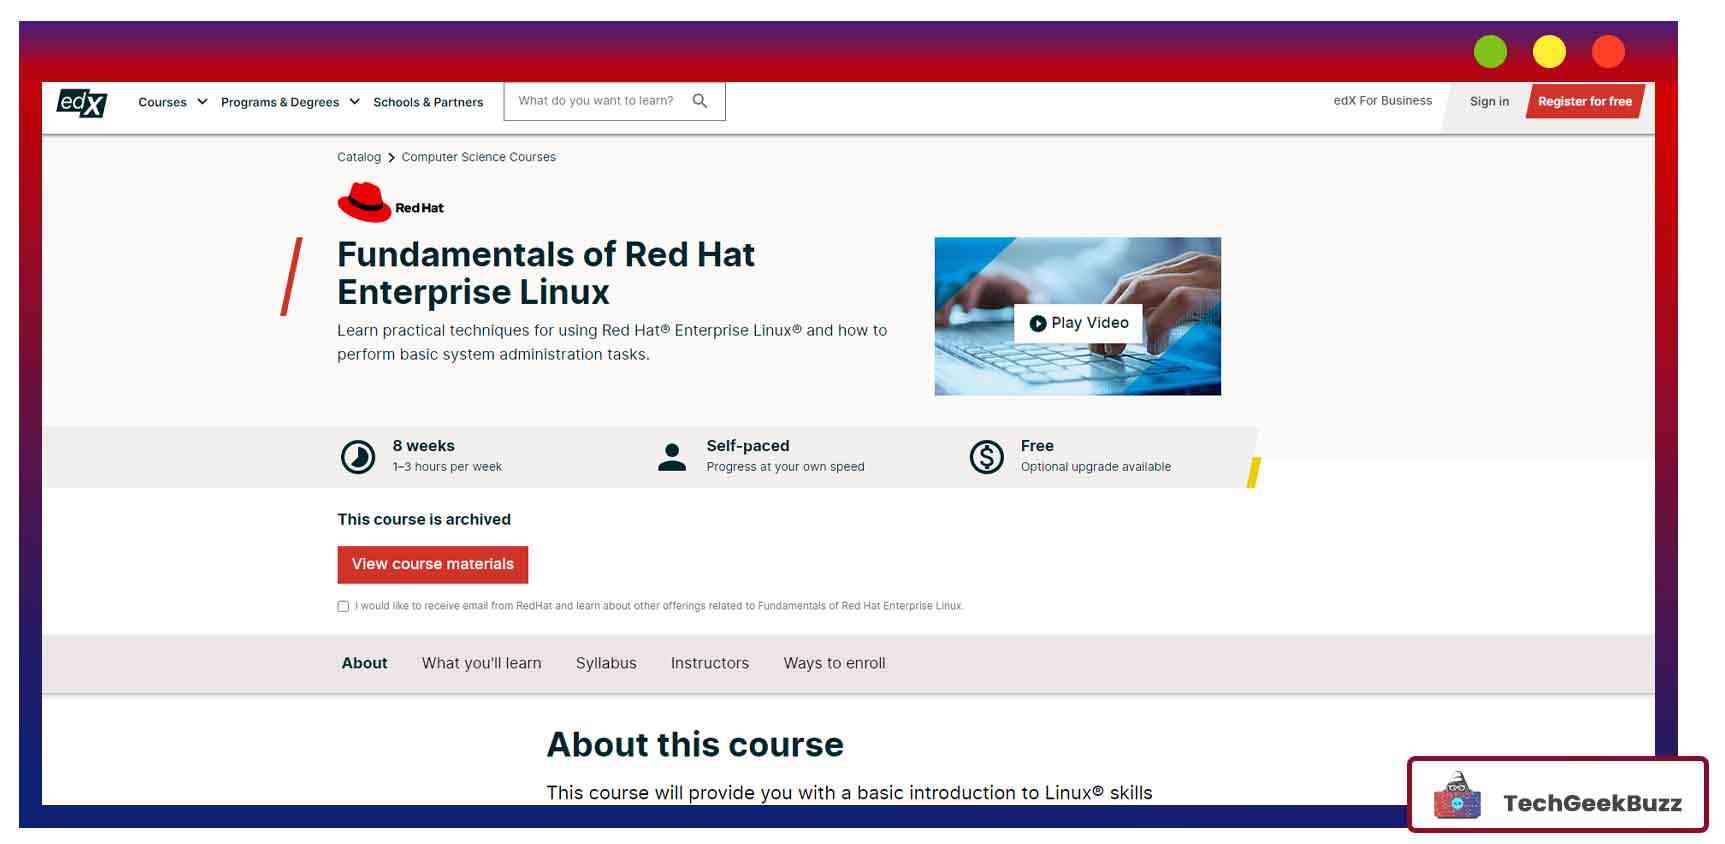Open Schools & Partners menu item

coord(428,102)
